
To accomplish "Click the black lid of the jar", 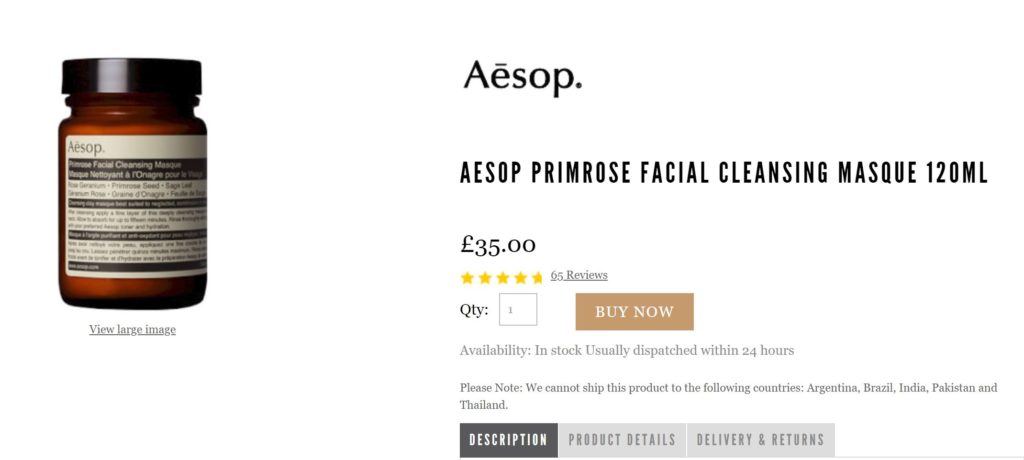I will [132, 77].
